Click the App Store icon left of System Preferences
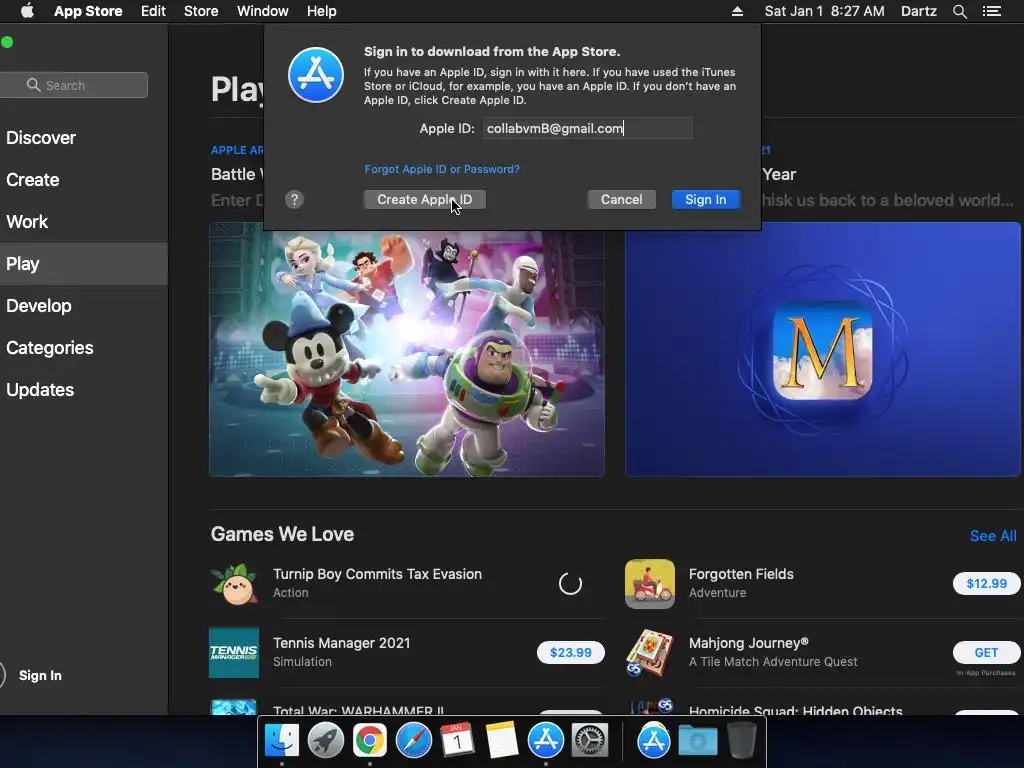 pos(545,741)
